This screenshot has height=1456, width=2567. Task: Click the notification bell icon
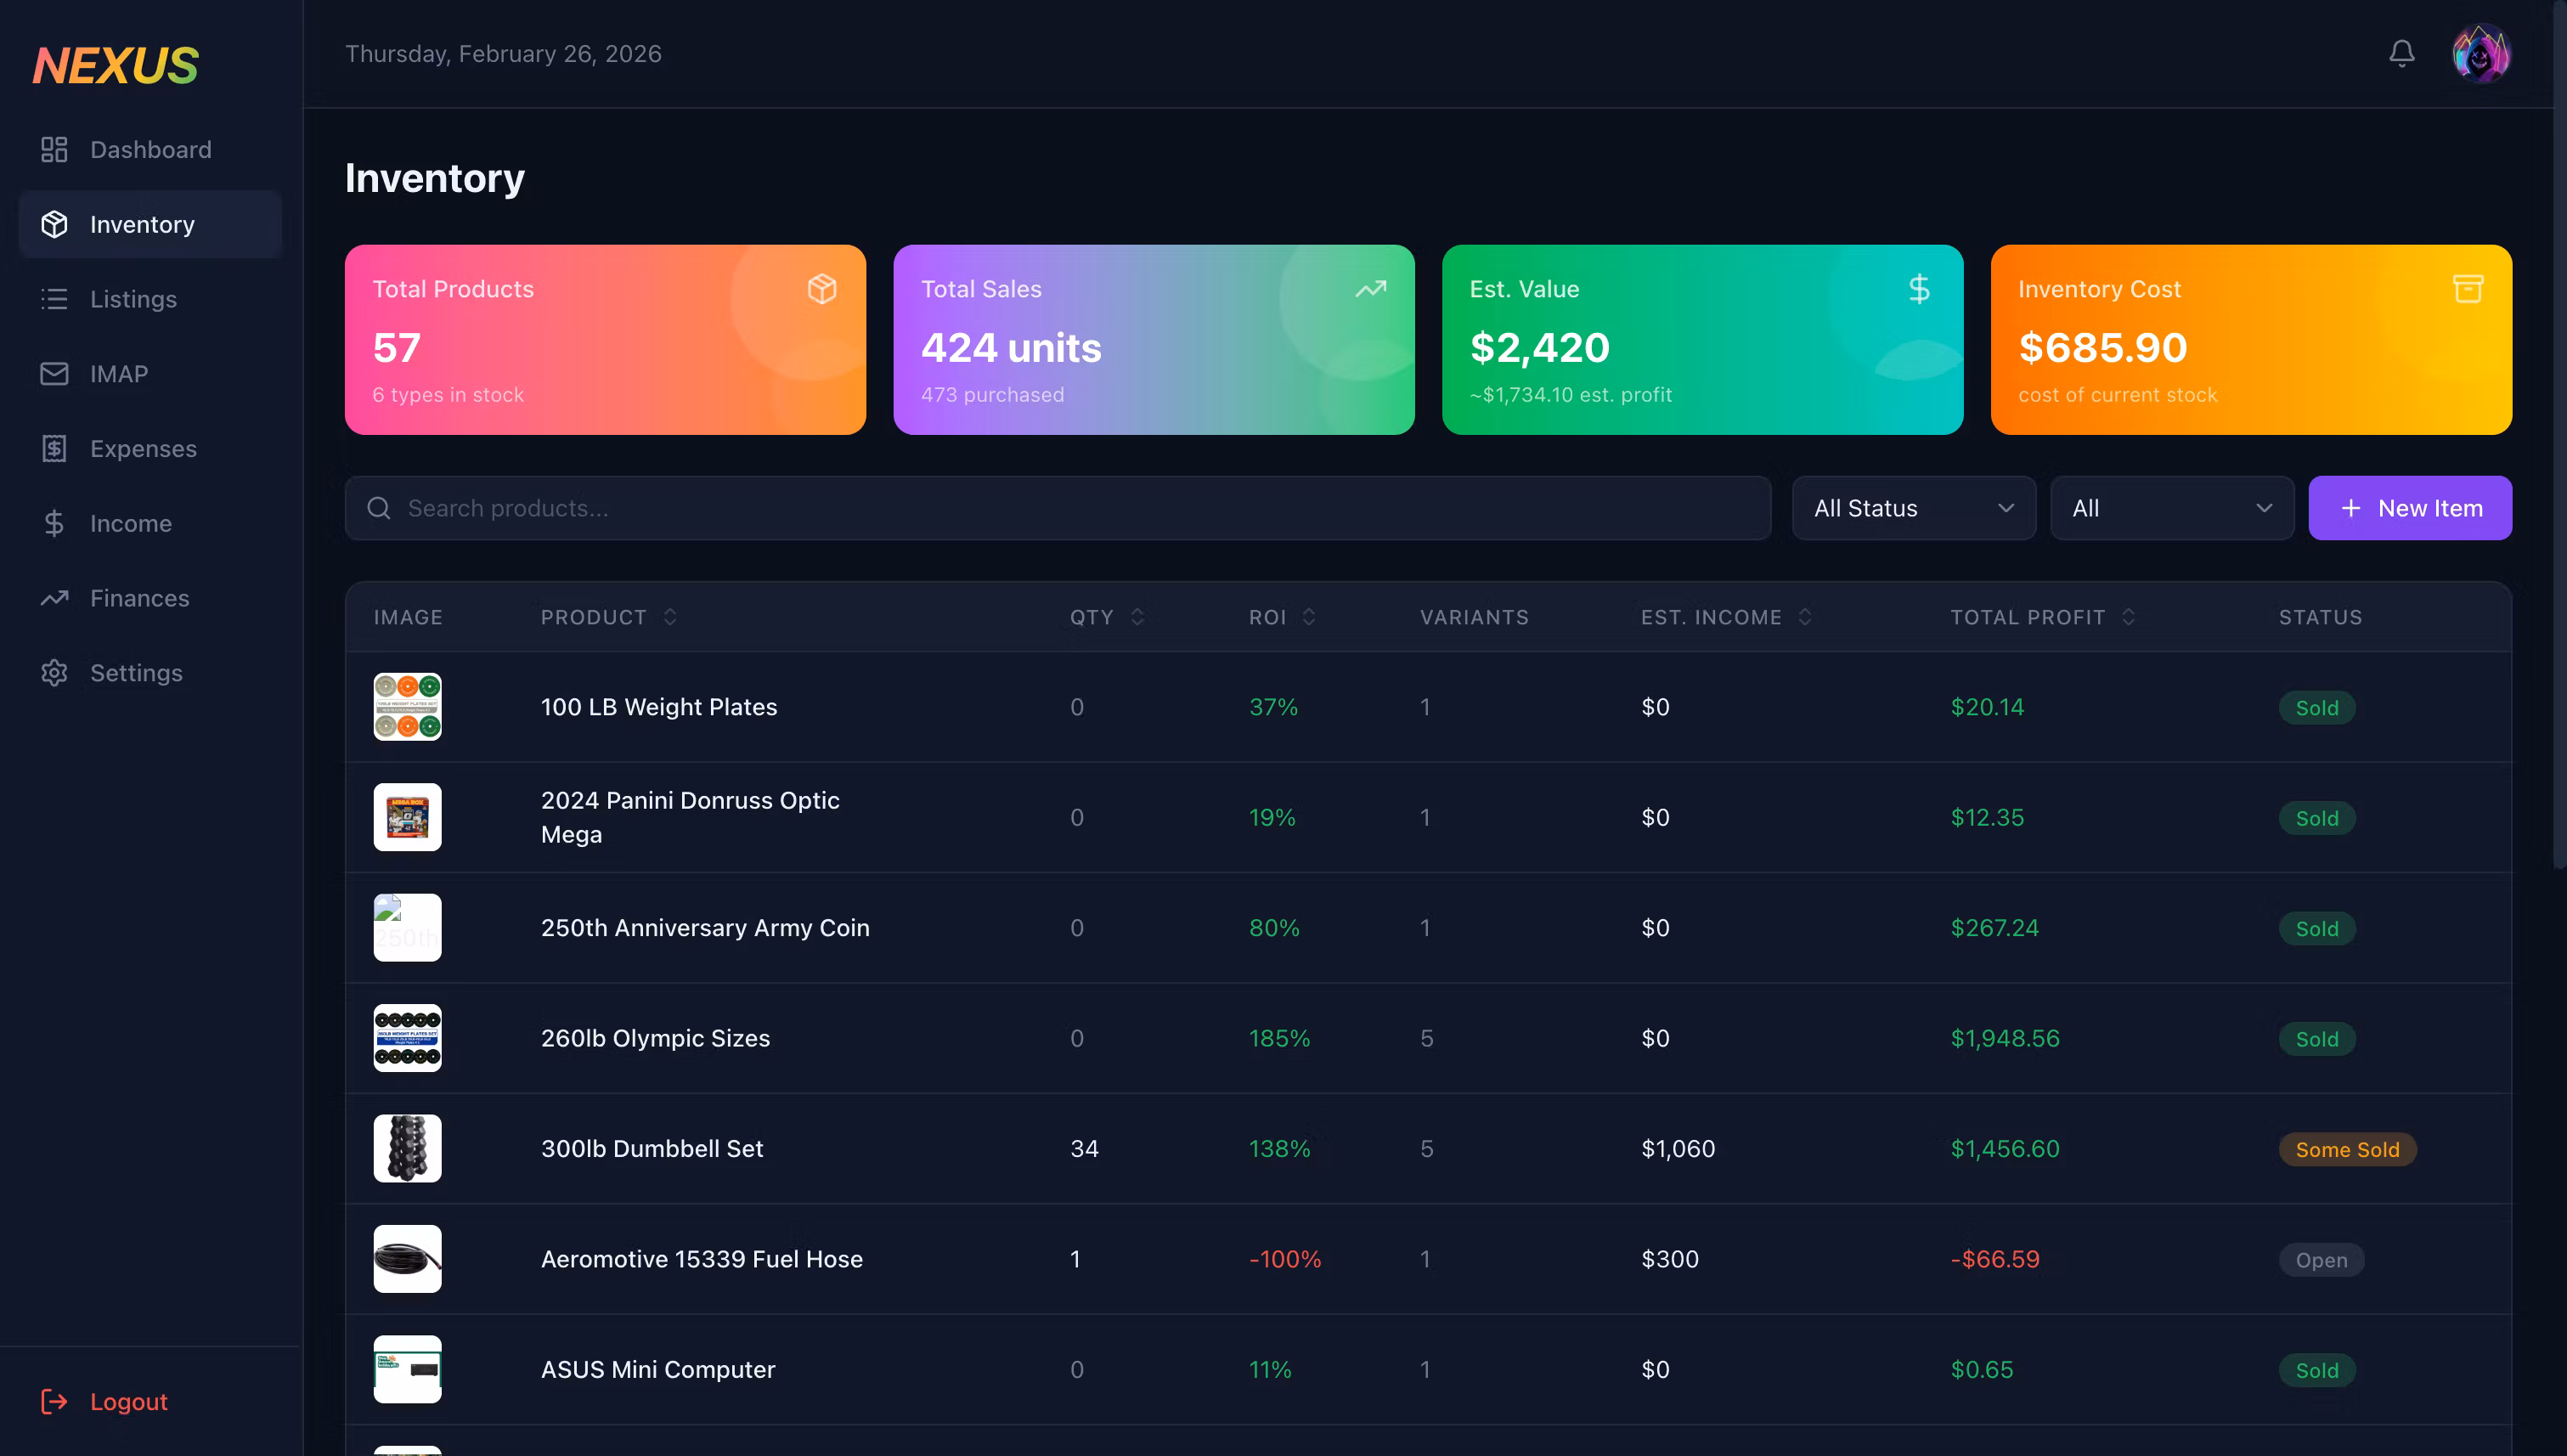[2401, 54]
